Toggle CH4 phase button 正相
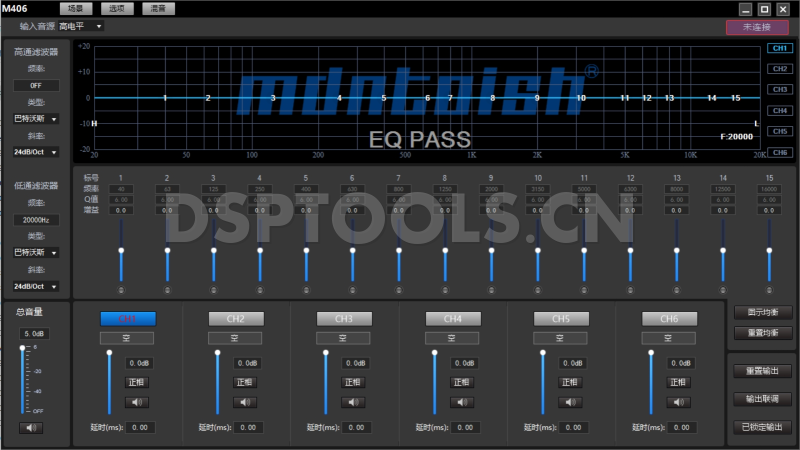Viewport: 800px width, 450px height. coord(461,382)
